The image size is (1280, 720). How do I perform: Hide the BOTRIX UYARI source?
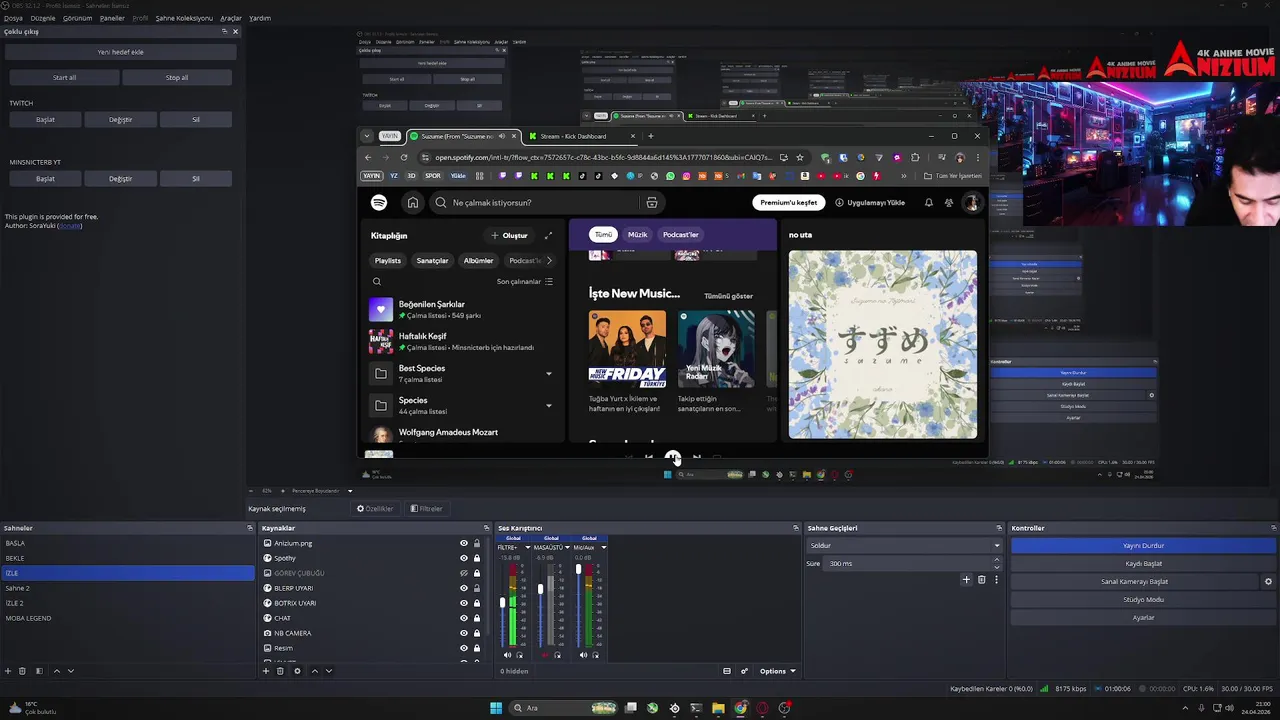pyautogui.click(x=463, y=603)
